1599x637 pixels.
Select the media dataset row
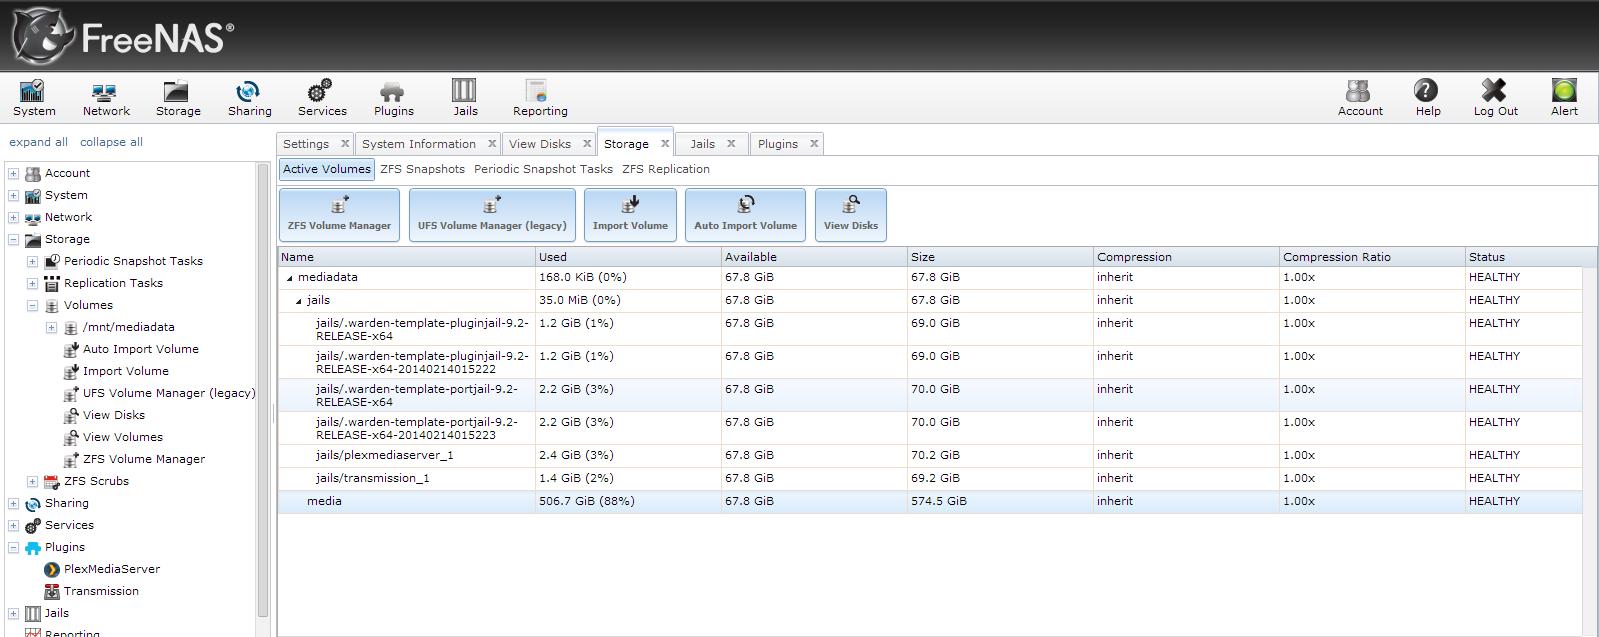930,502
